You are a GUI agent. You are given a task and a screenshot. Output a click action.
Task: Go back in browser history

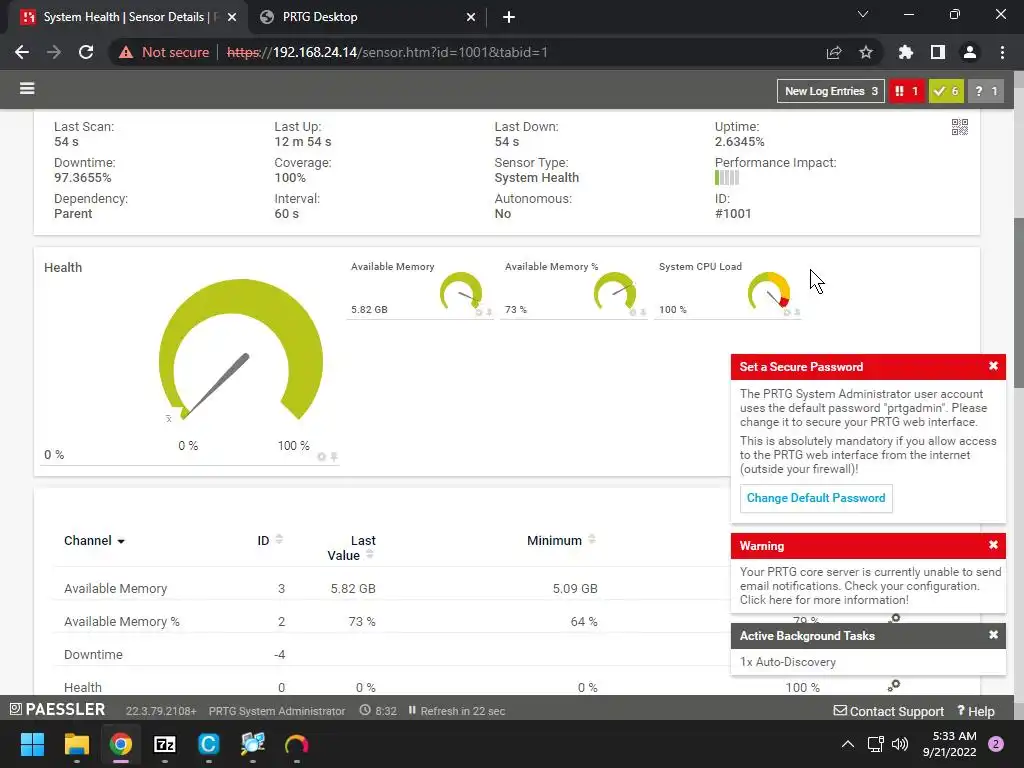(22, 52)
